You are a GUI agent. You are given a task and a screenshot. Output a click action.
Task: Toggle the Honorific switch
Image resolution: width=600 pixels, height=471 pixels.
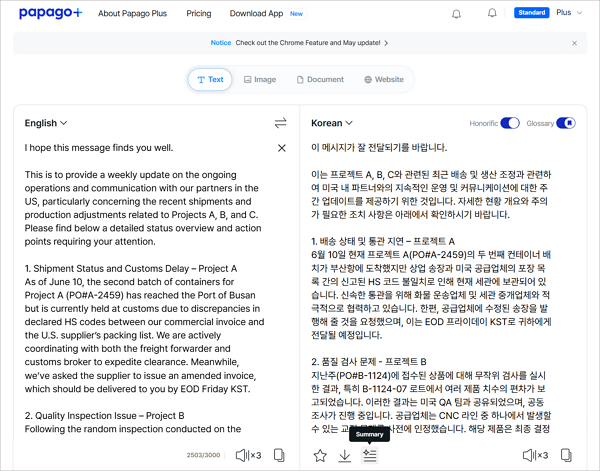click(510, 123)
